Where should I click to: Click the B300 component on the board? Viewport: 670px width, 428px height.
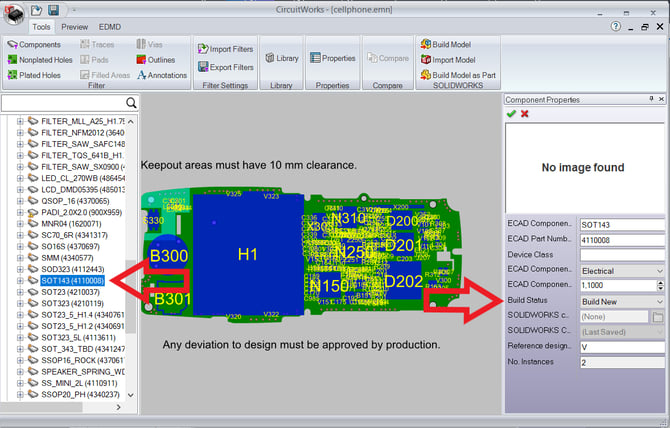coord(169,256)
